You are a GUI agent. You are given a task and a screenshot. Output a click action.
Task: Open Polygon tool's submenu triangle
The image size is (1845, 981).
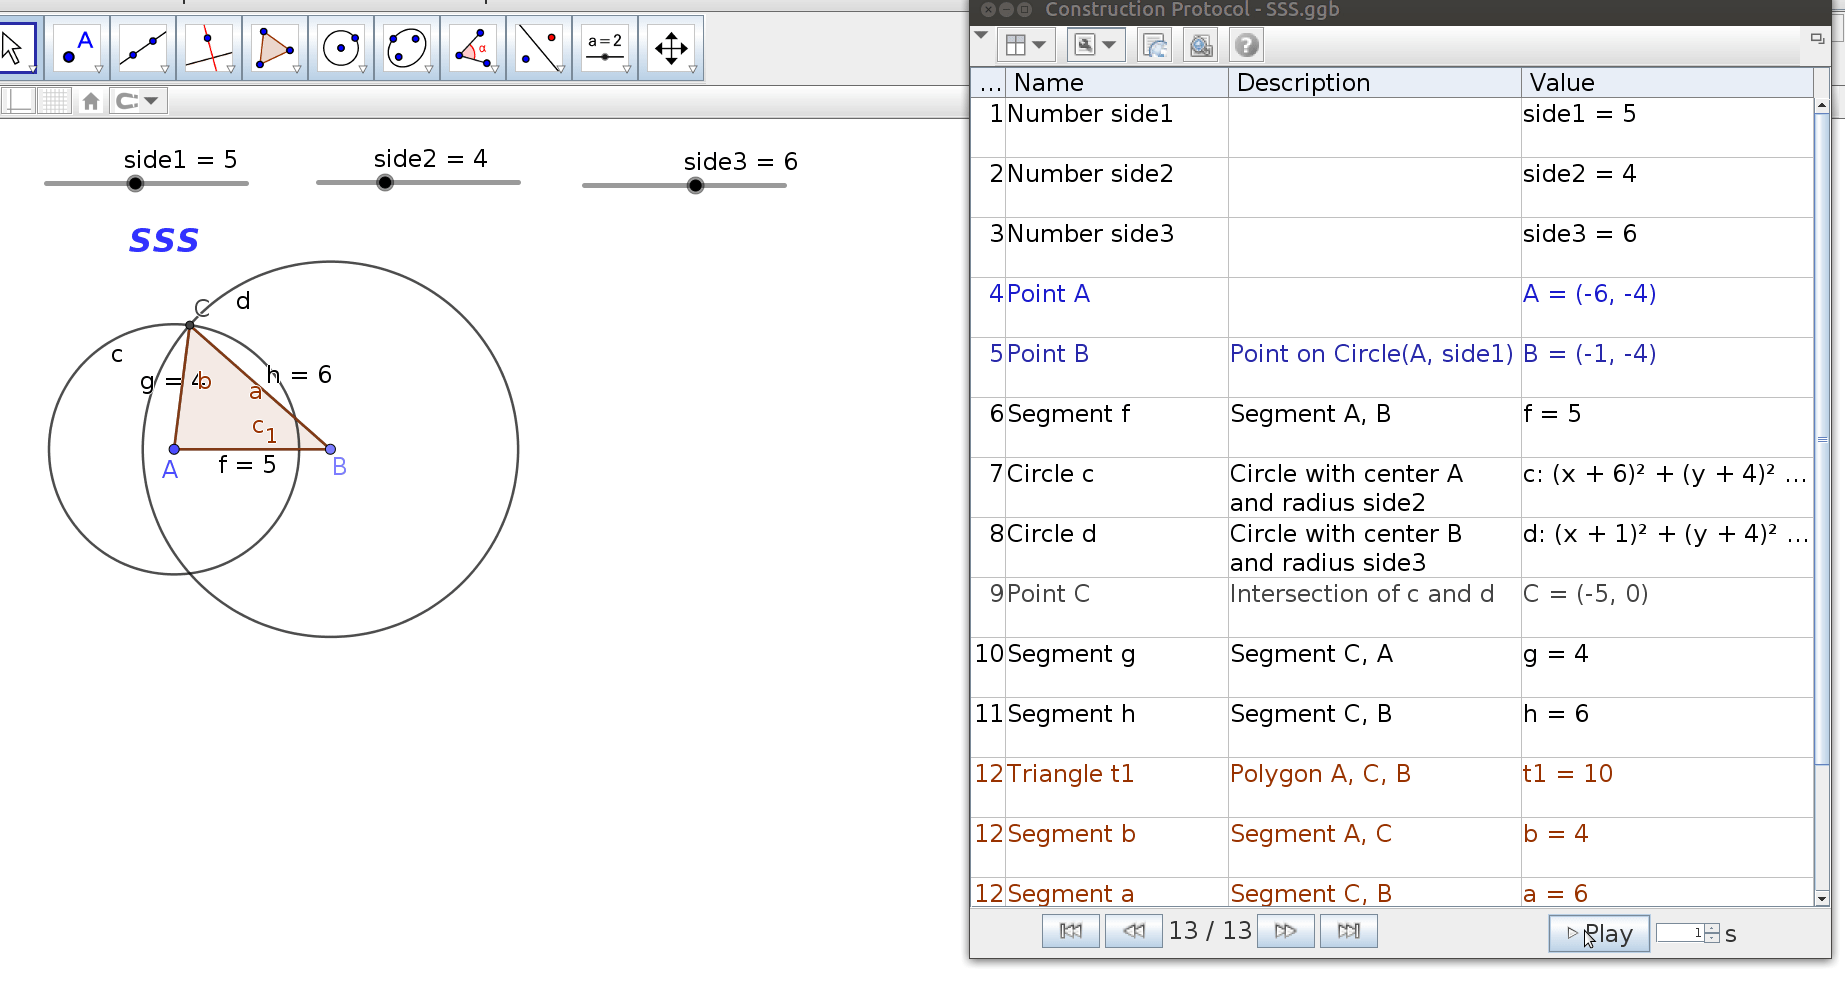tap(297, 70)
